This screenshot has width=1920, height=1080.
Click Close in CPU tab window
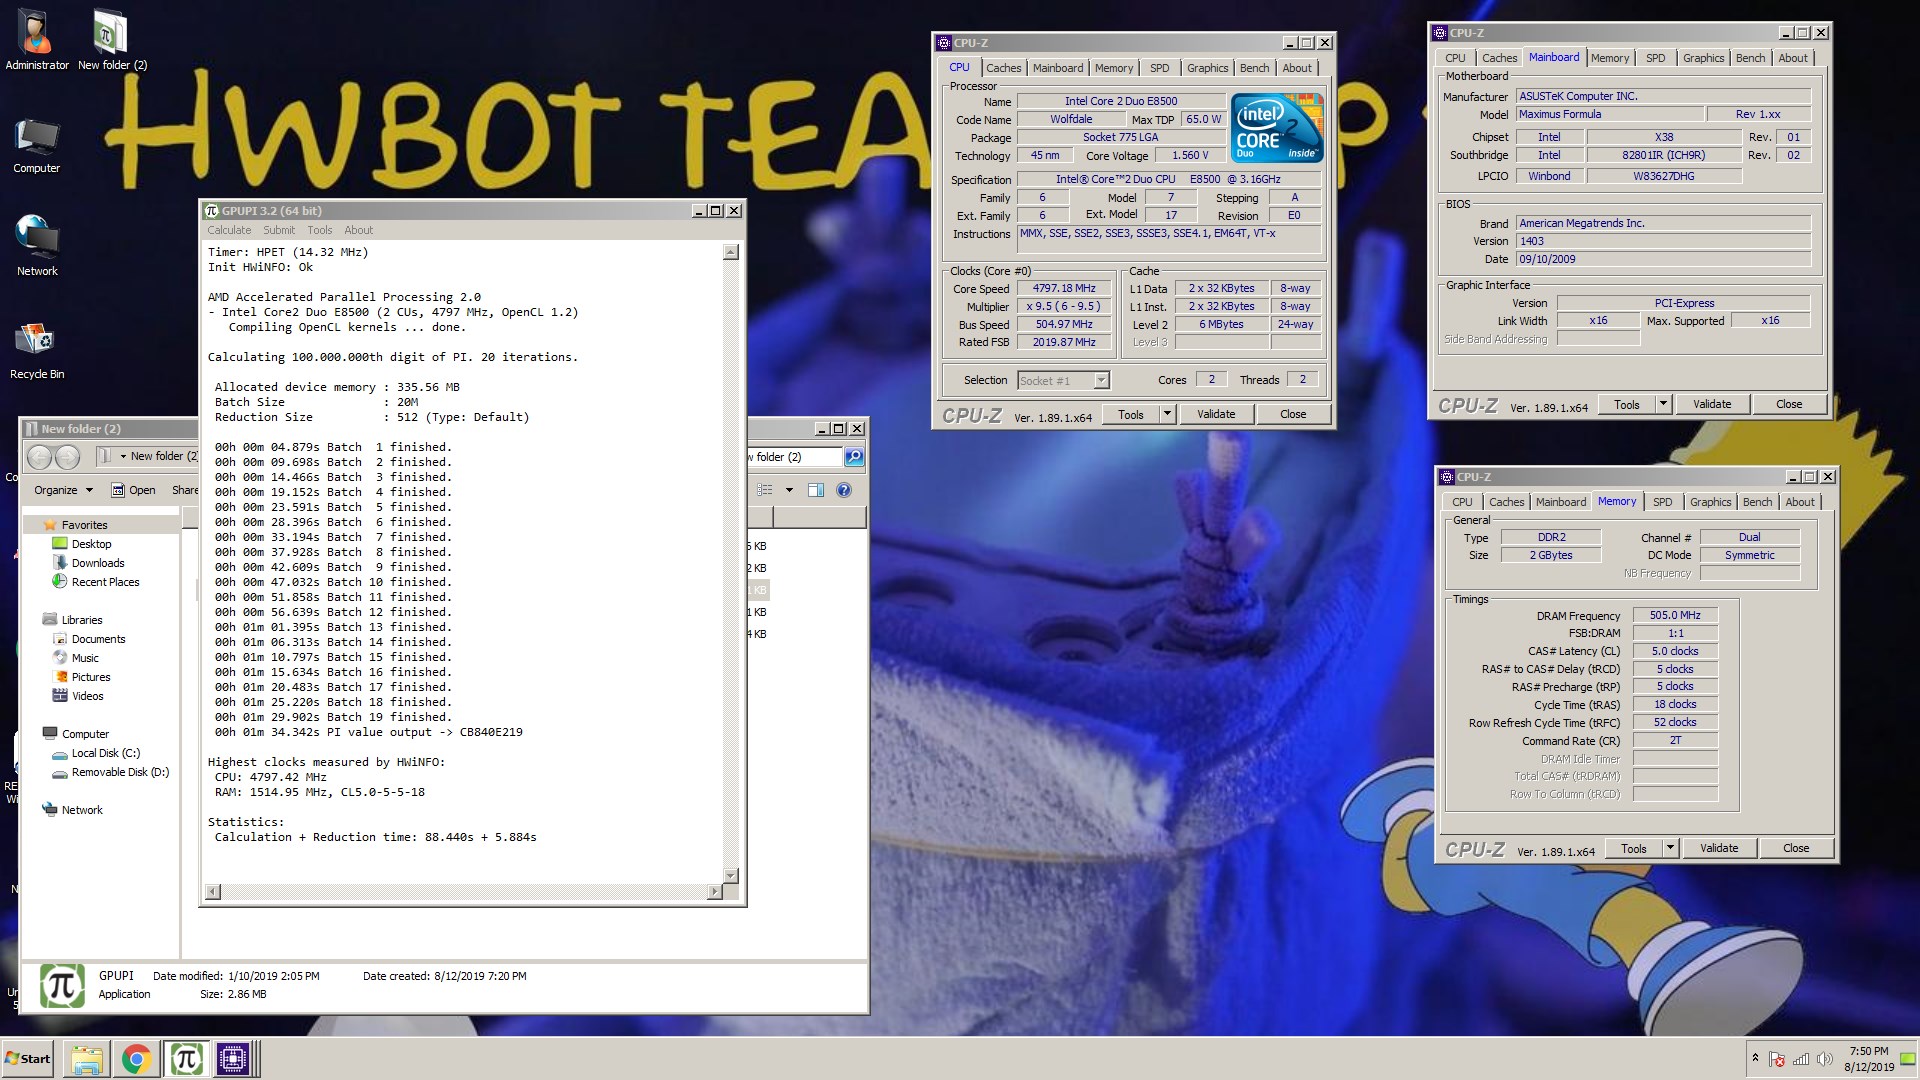pyautogui.click(x=1293, y=414)
